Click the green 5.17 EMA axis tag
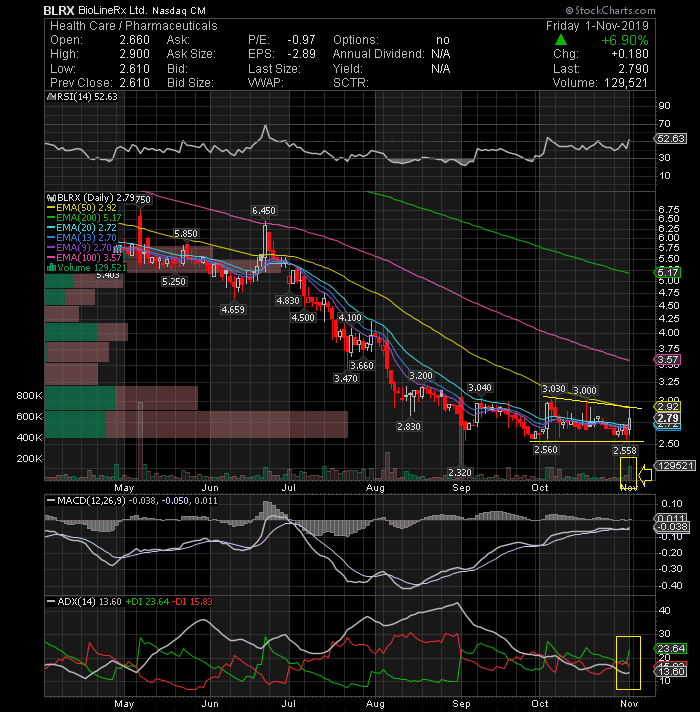The height and width of the screenshot is (712, 700). click(667, 272)
